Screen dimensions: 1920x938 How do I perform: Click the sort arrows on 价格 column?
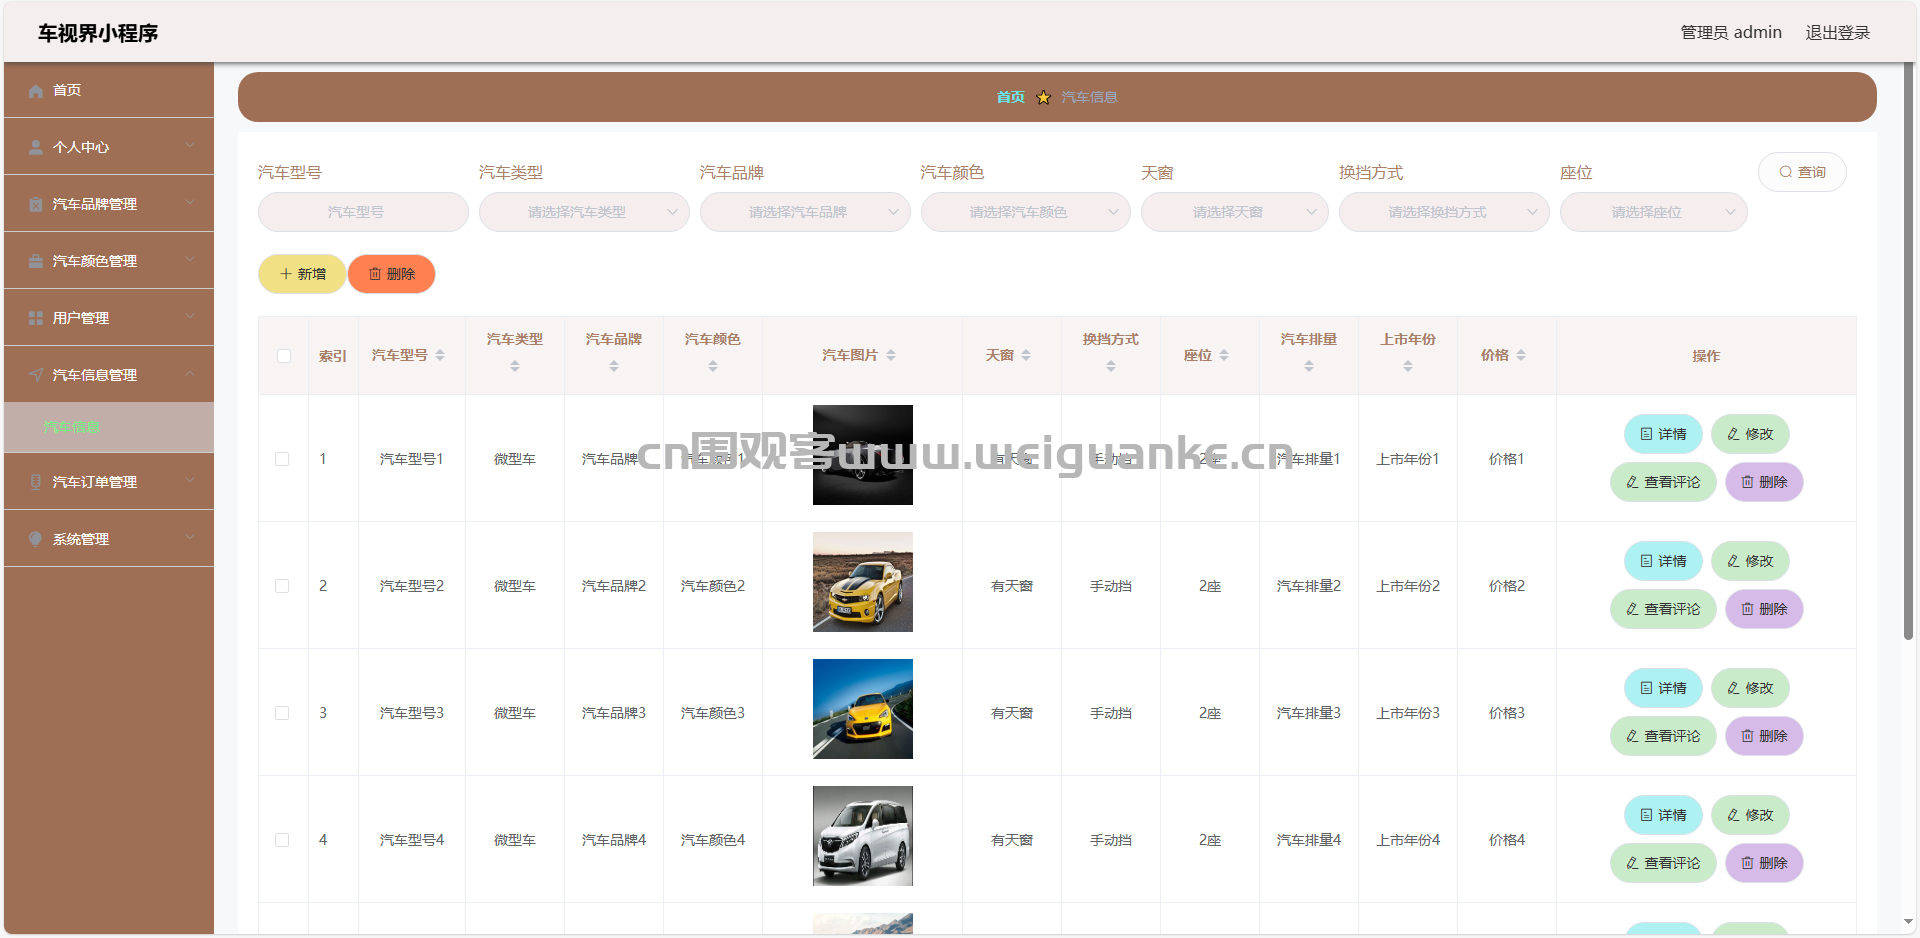click(x=1521, y=354)
